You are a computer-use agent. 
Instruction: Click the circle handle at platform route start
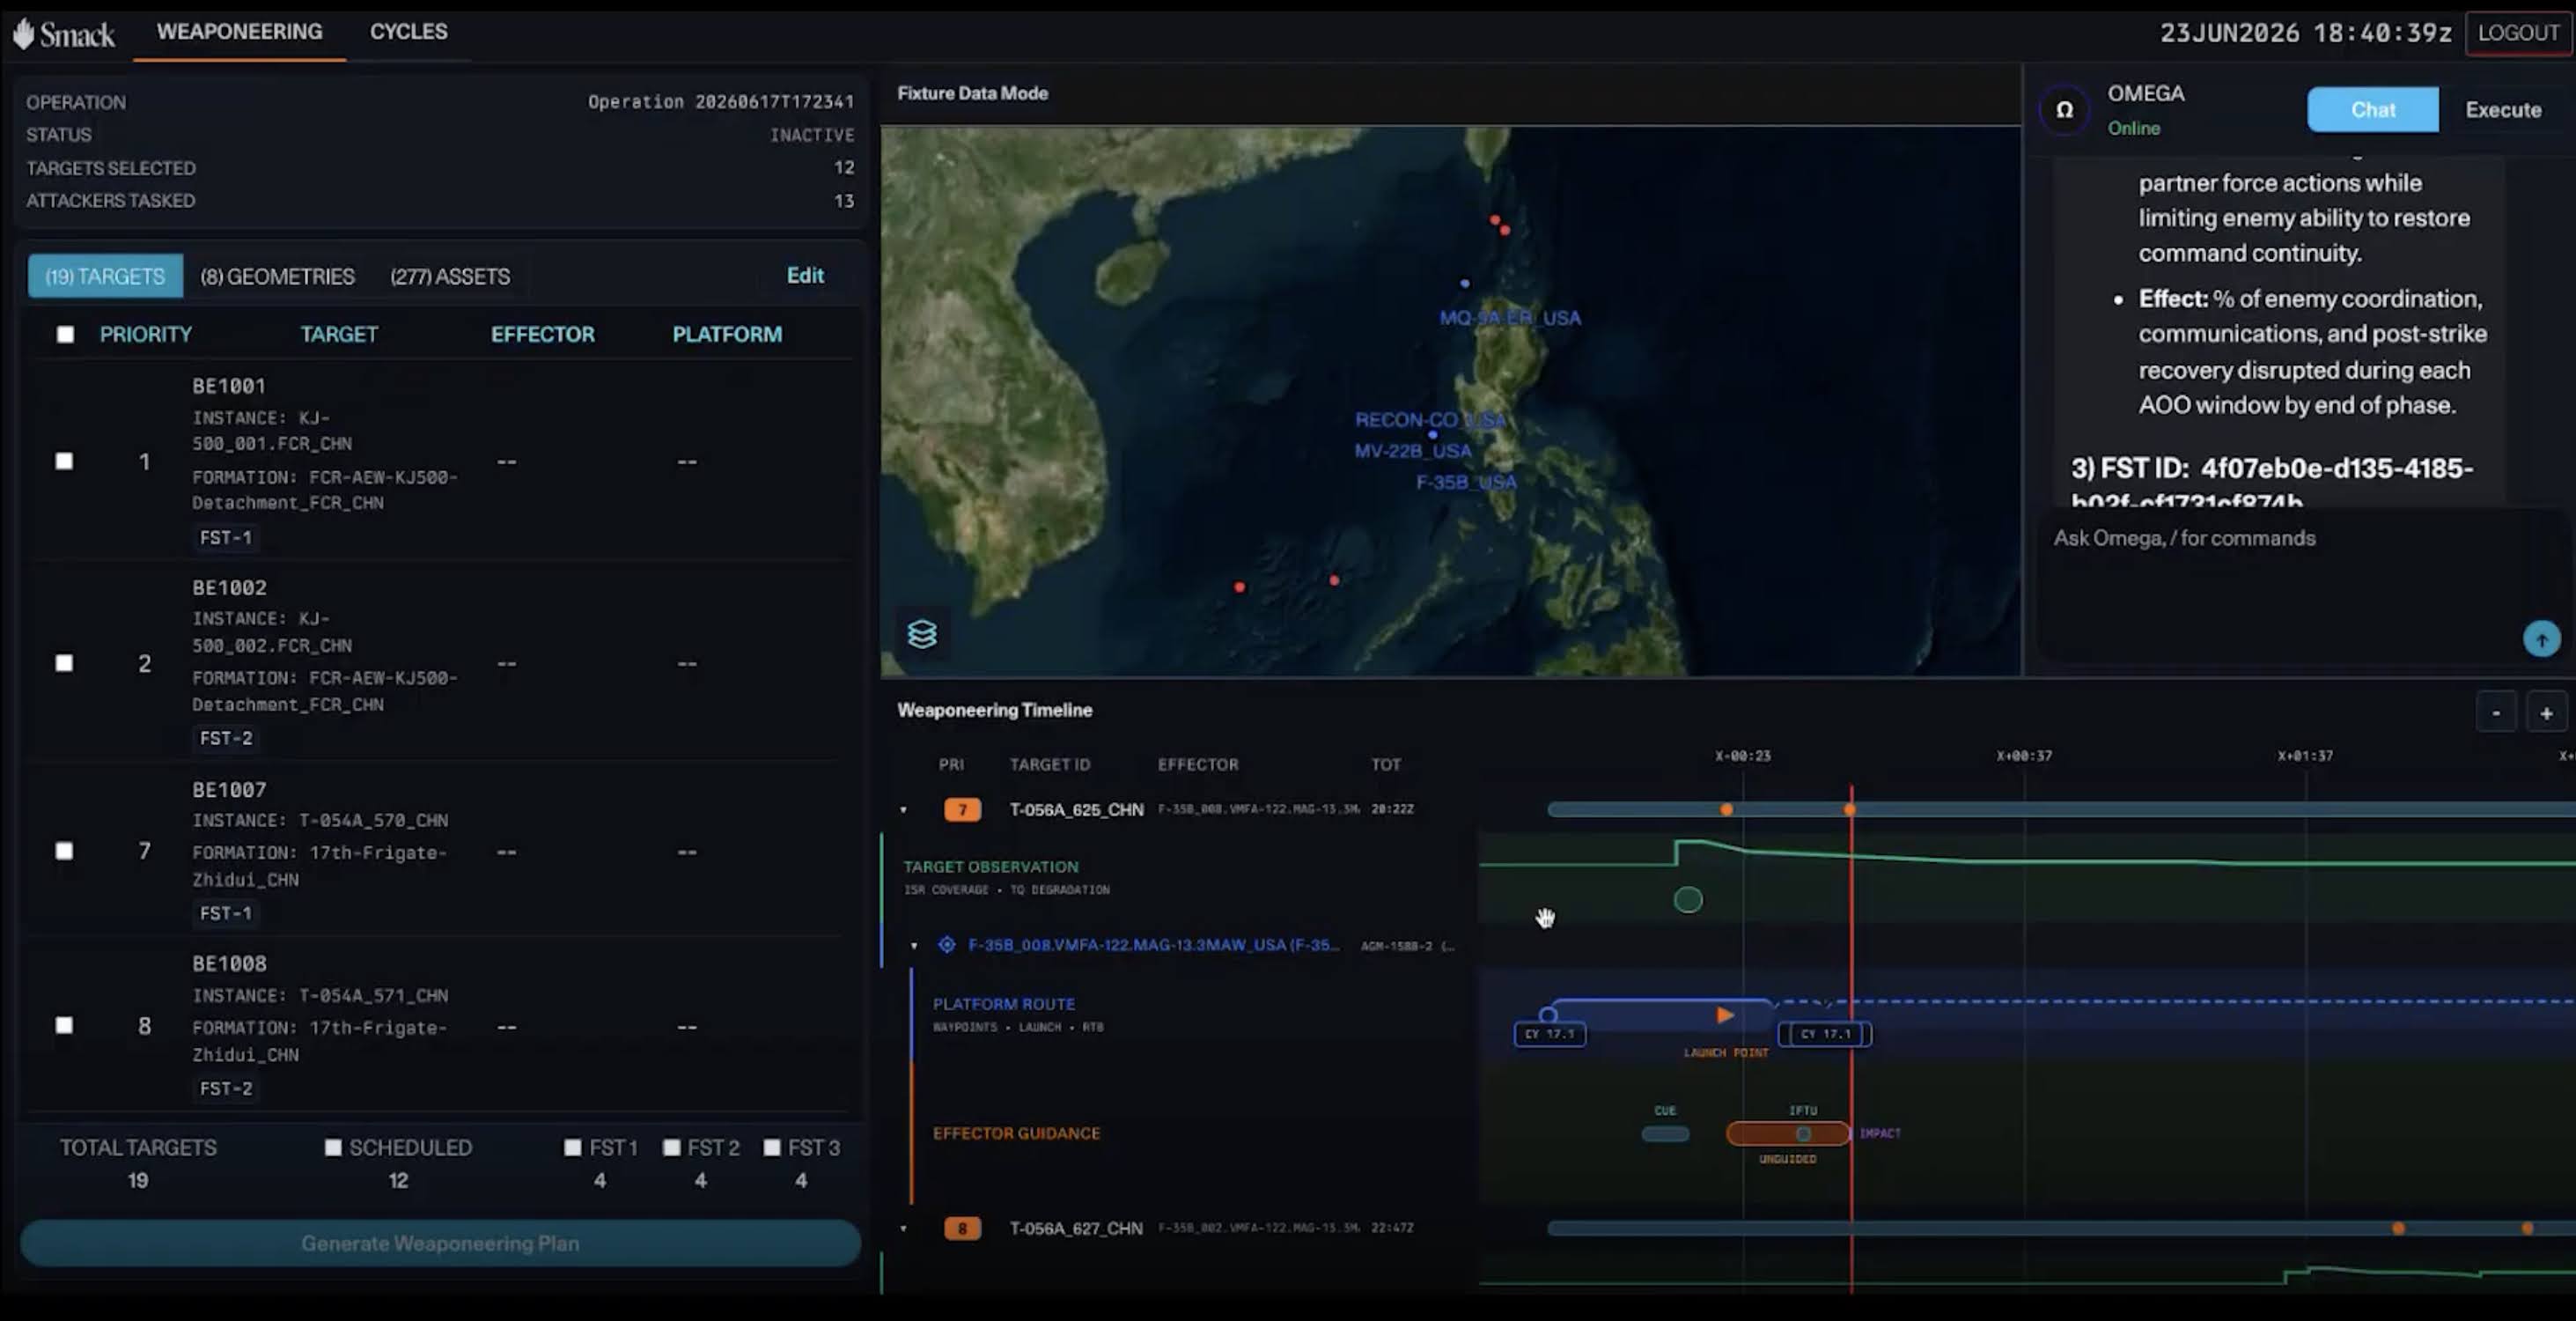[1548, 1015]
